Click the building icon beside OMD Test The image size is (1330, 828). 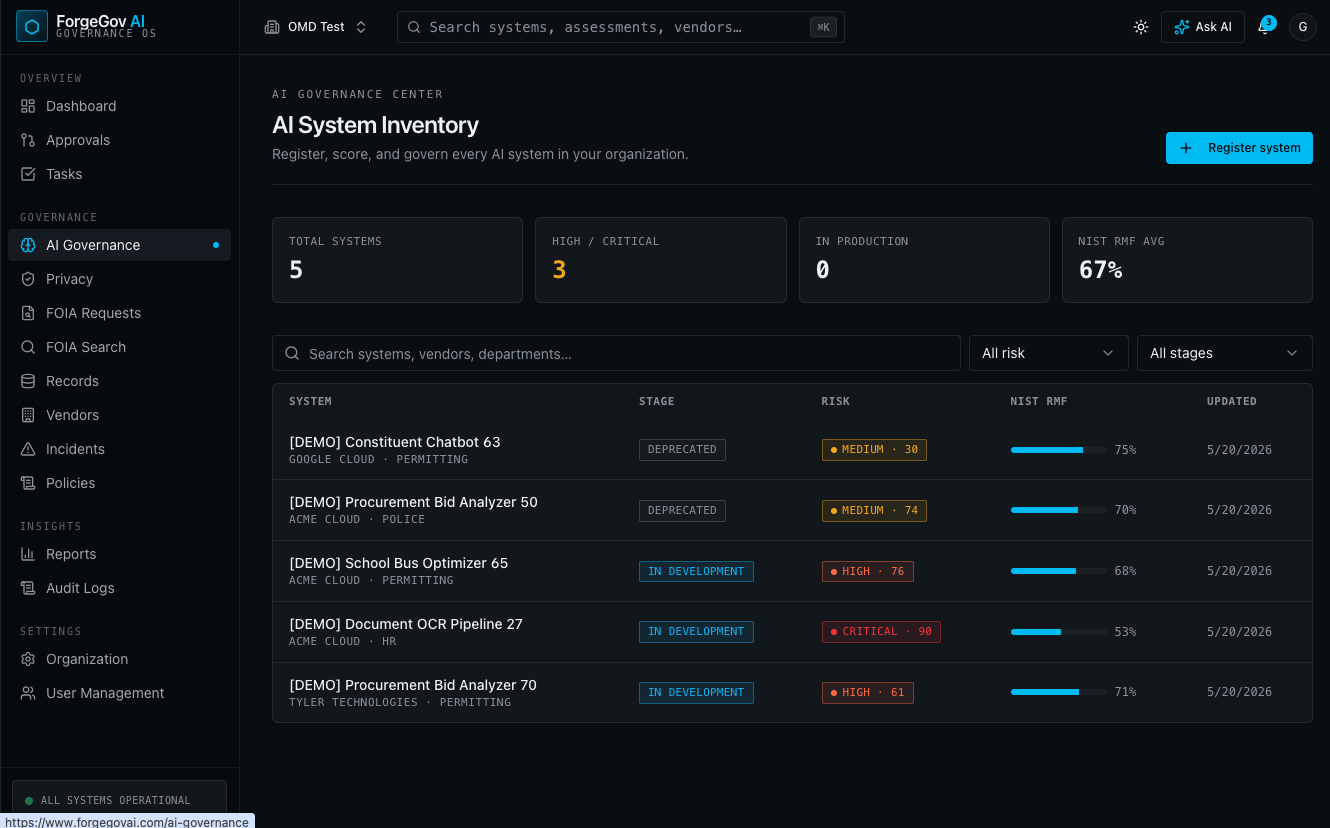click(272, 27)
